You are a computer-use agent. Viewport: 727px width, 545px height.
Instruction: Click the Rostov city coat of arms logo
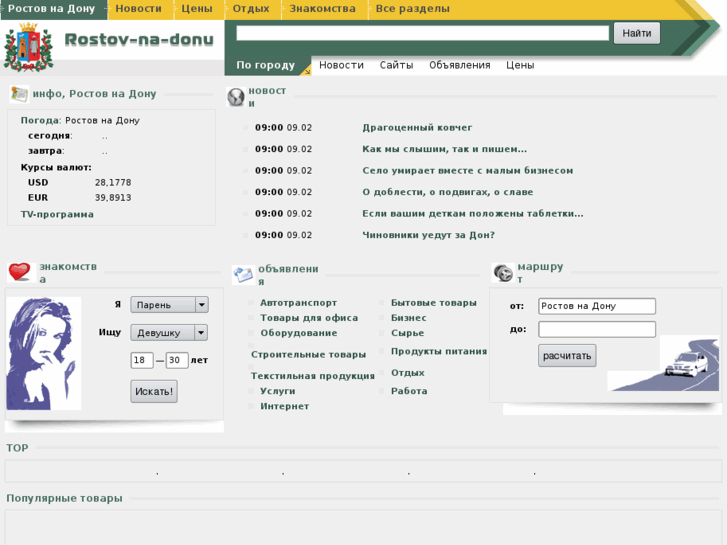(28, 47)
